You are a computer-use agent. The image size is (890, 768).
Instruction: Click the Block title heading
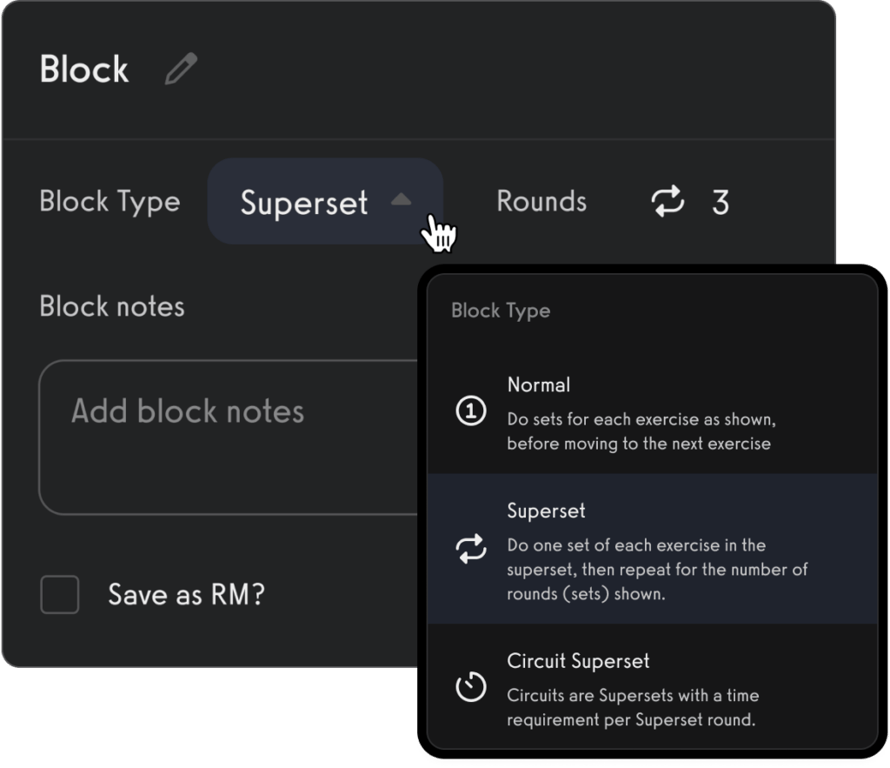84,70
